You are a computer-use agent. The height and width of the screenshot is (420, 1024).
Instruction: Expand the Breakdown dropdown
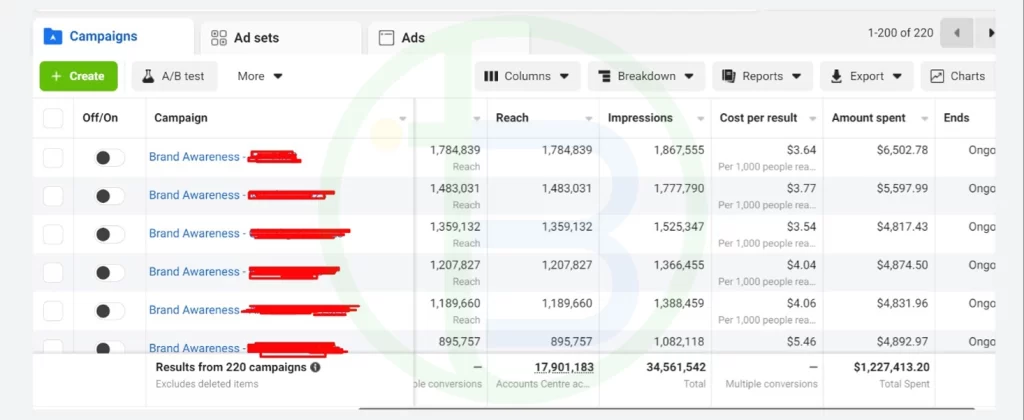645,76
